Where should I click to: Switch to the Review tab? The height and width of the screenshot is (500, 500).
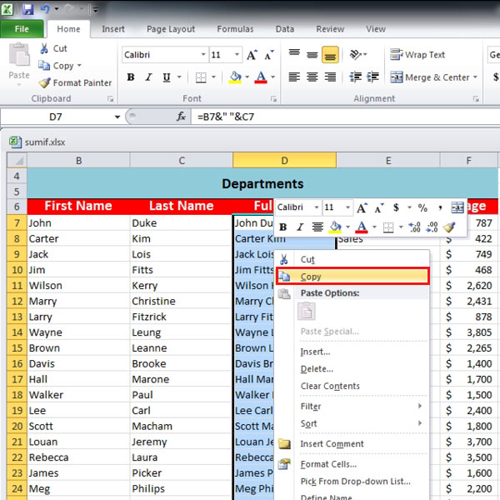pyautogui.click(x=330, y=29)
